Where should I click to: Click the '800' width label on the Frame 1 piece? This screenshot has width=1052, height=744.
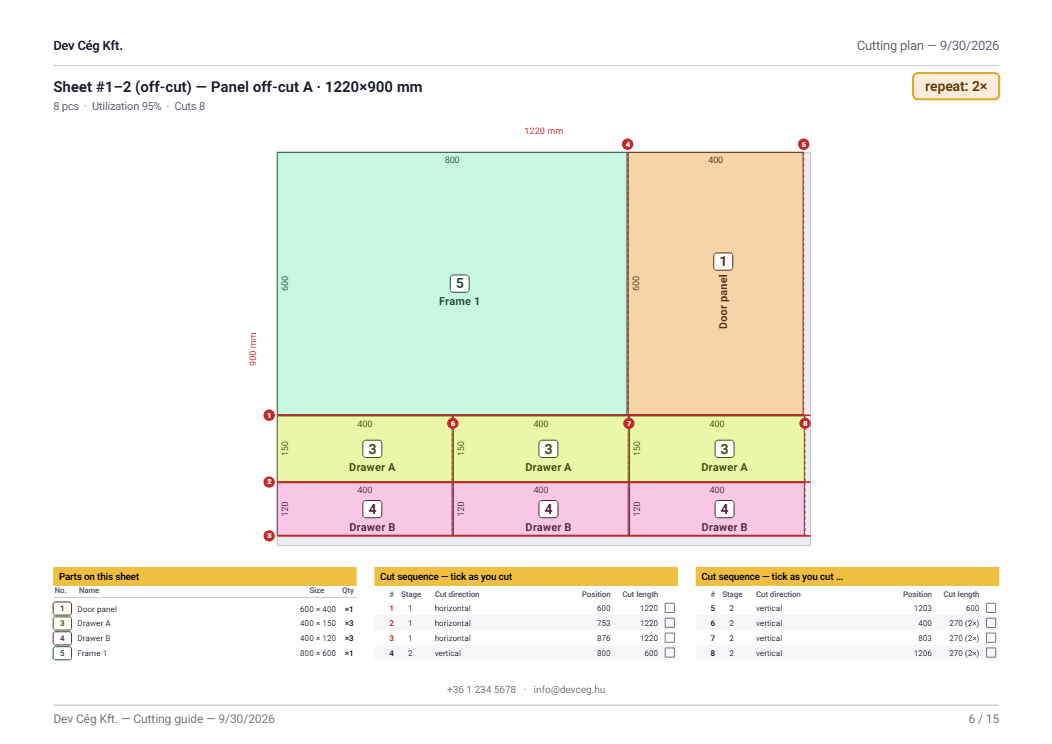pos(452,160)
